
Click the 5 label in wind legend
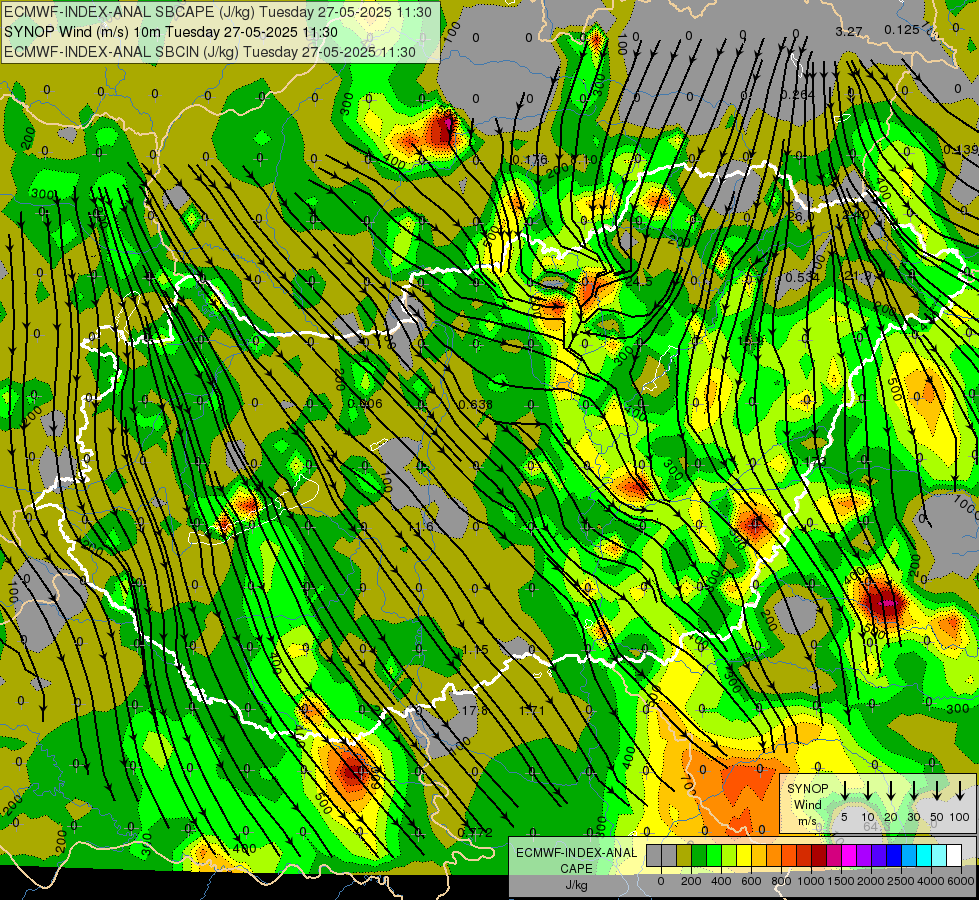[x=844, y=817]
